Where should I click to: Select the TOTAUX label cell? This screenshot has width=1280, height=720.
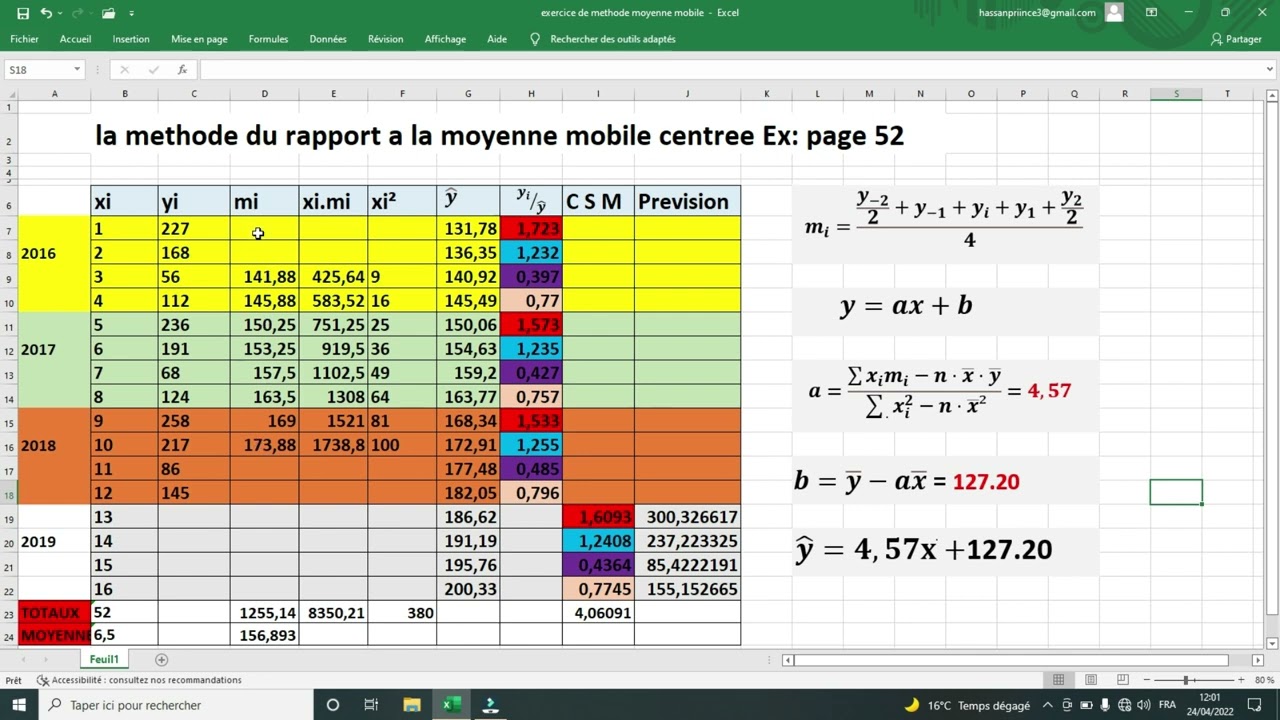click(54, 613)
